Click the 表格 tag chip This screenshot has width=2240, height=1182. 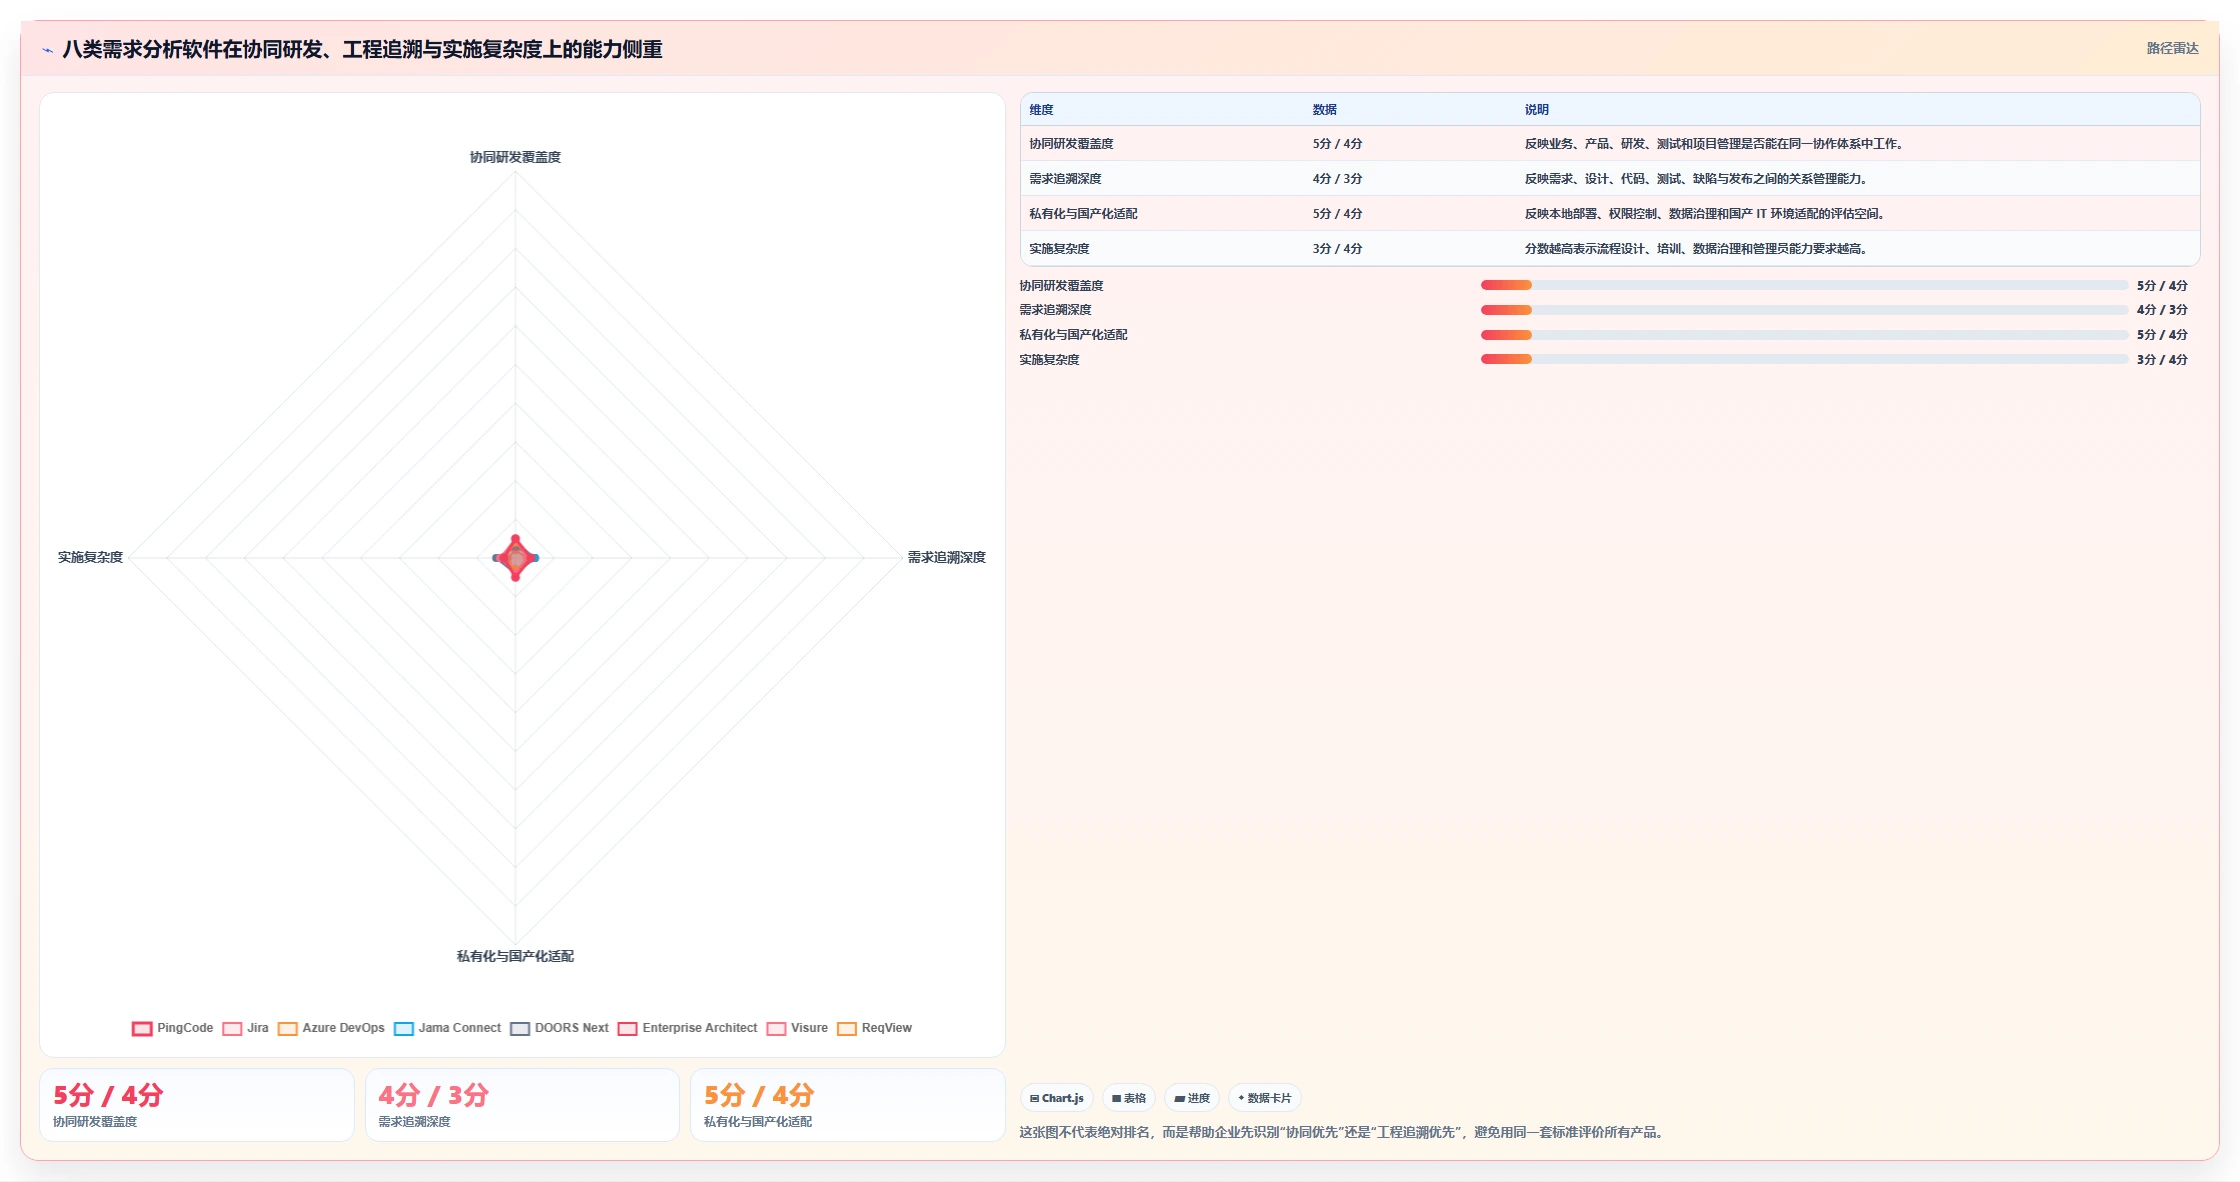(1129, 1098)
